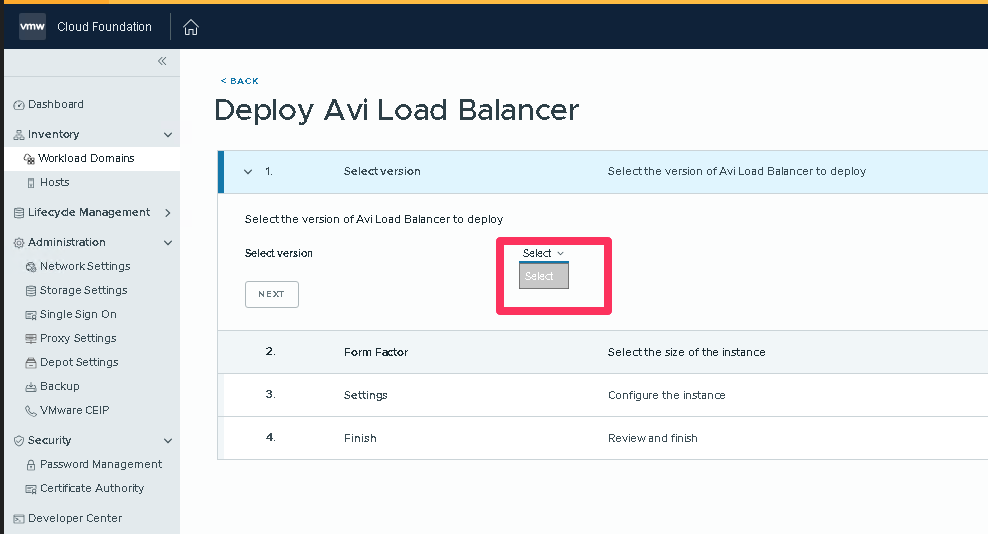
Task: Go back using the BACK link
Action: 239,81
